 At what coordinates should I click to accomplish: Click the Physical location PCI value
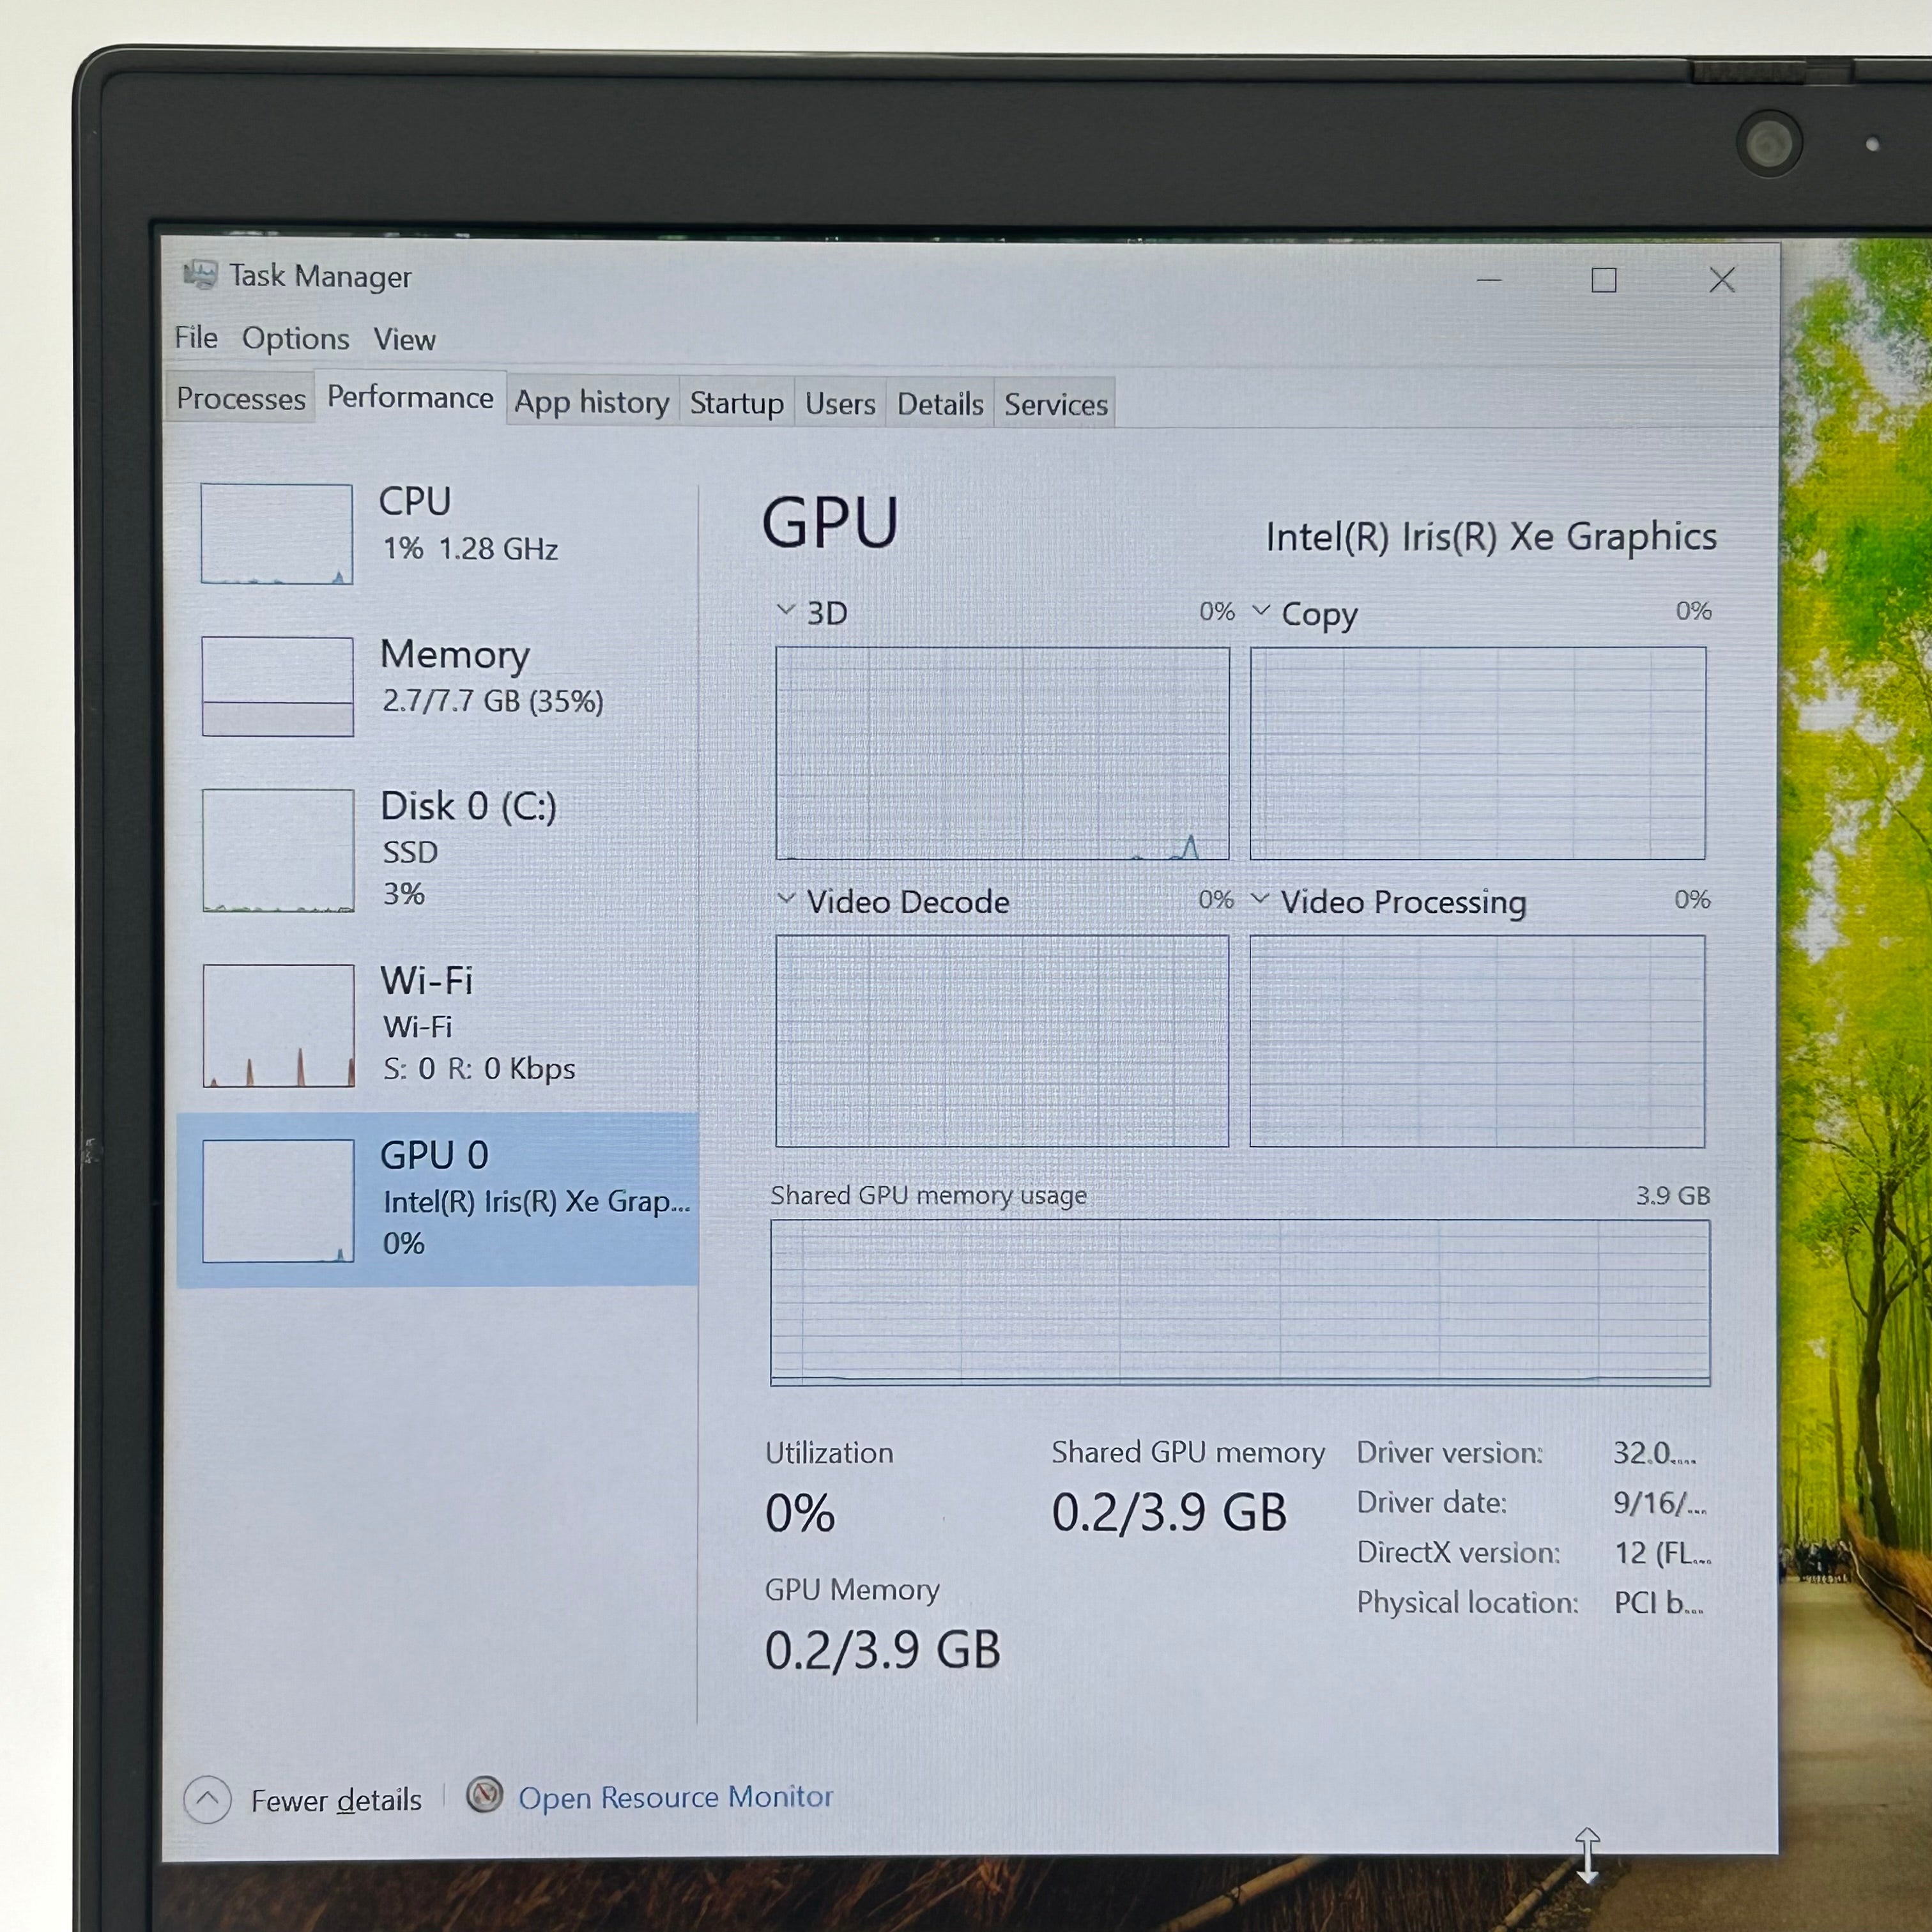point(1658,1603)
